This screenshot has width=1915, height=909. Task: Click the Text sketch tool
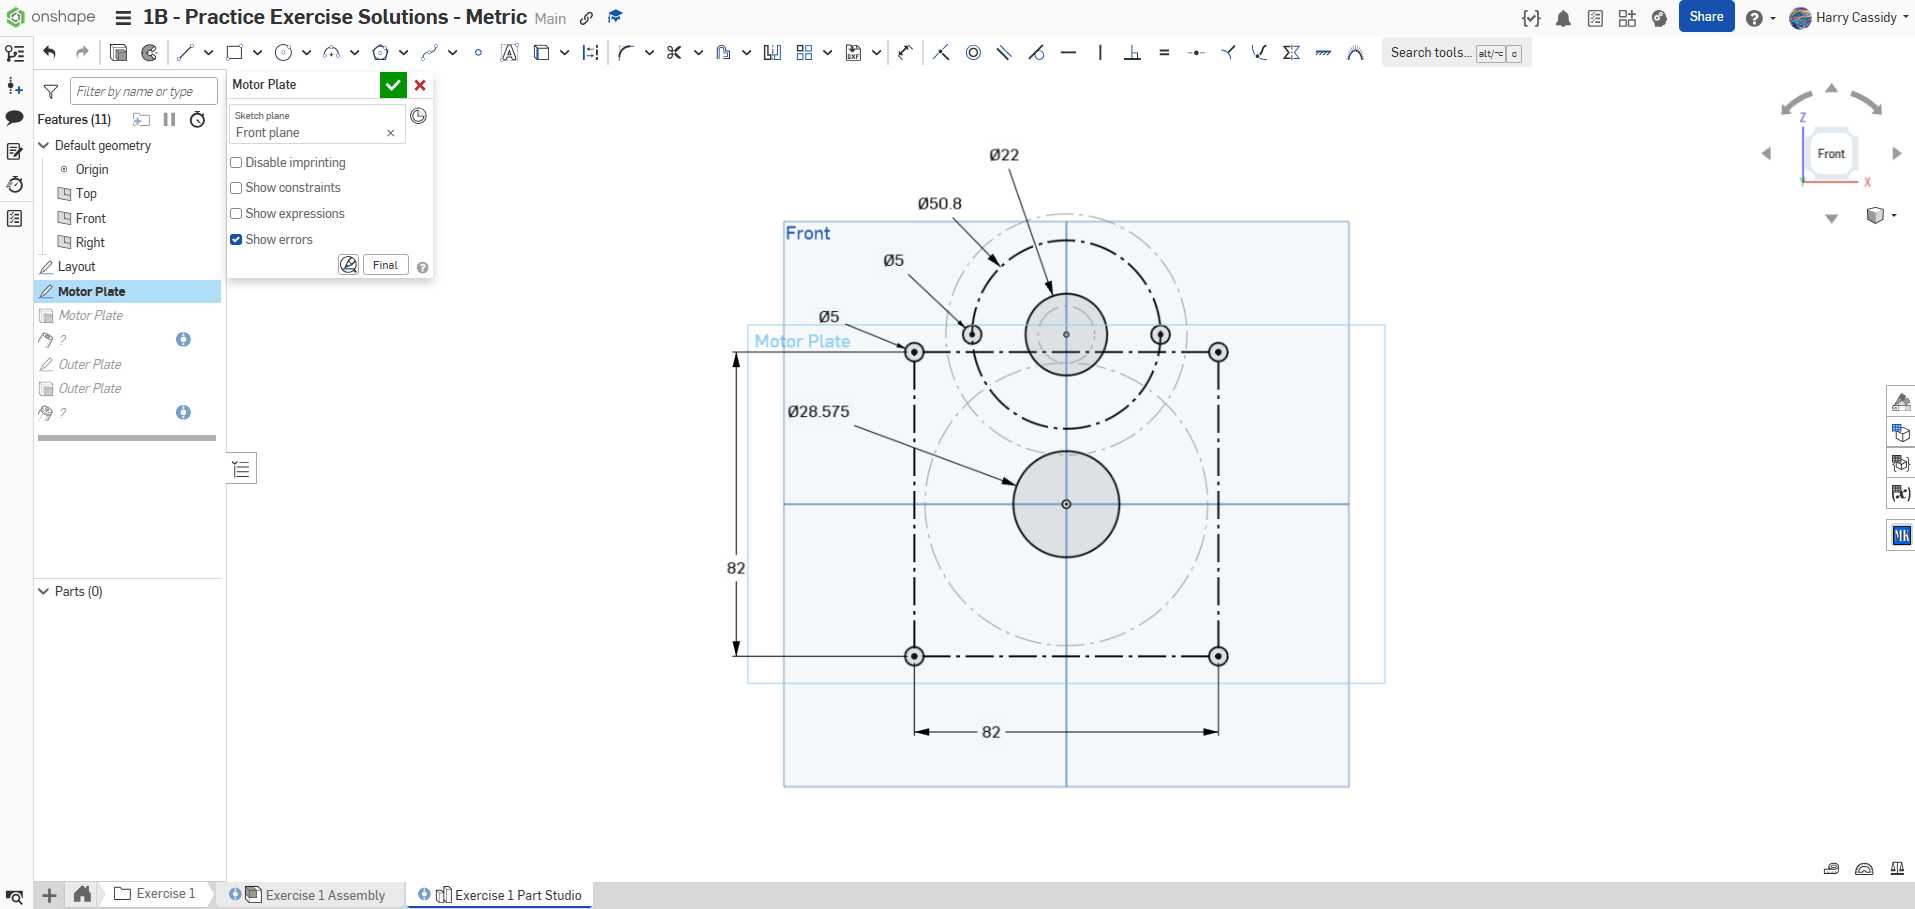tap(509, 53)
